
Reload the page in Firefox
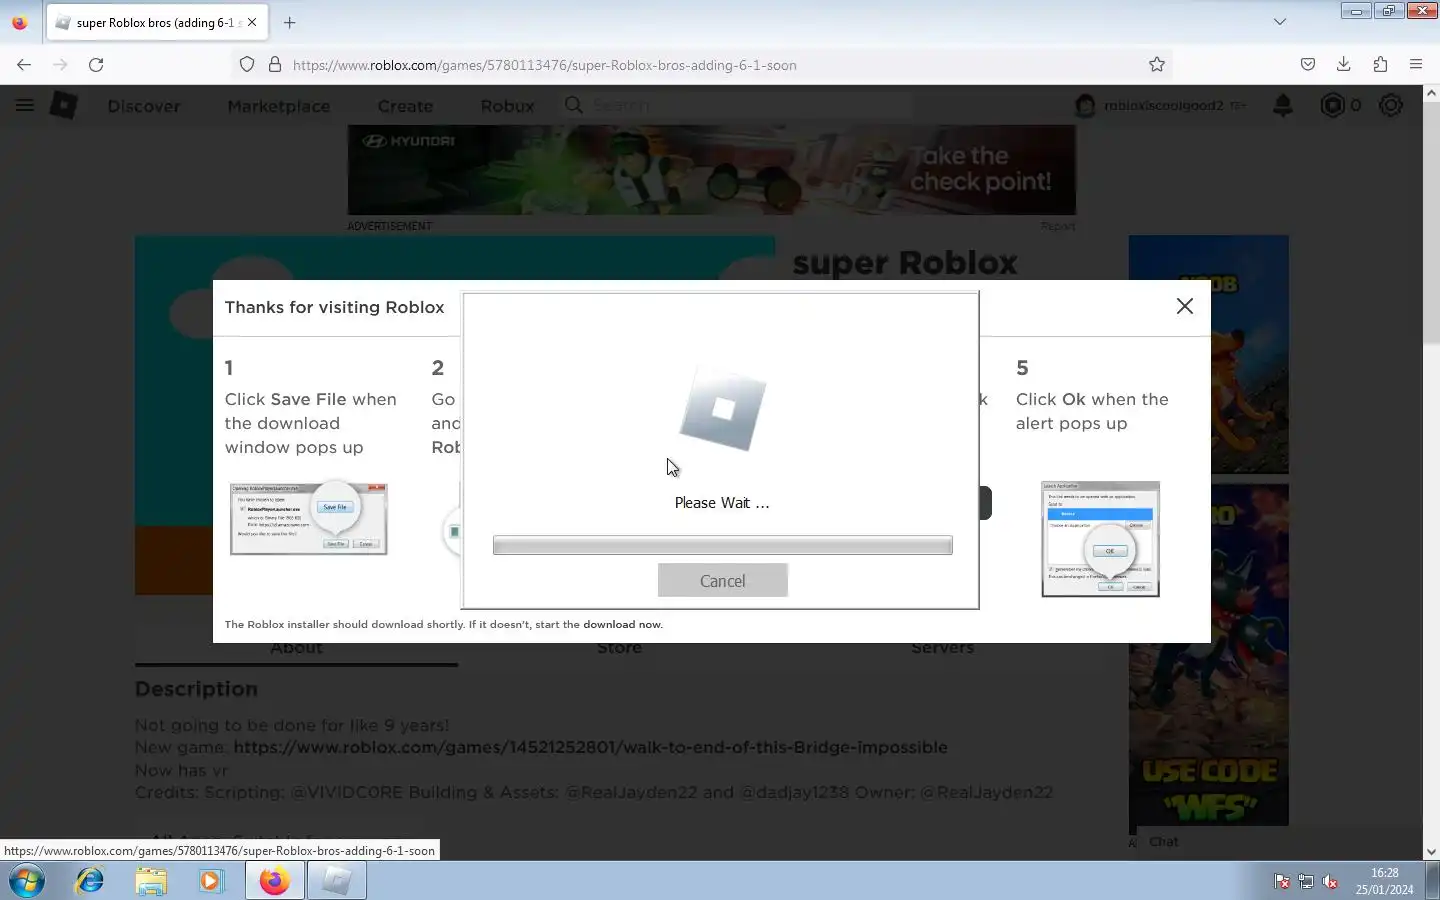tap(96, 65)
